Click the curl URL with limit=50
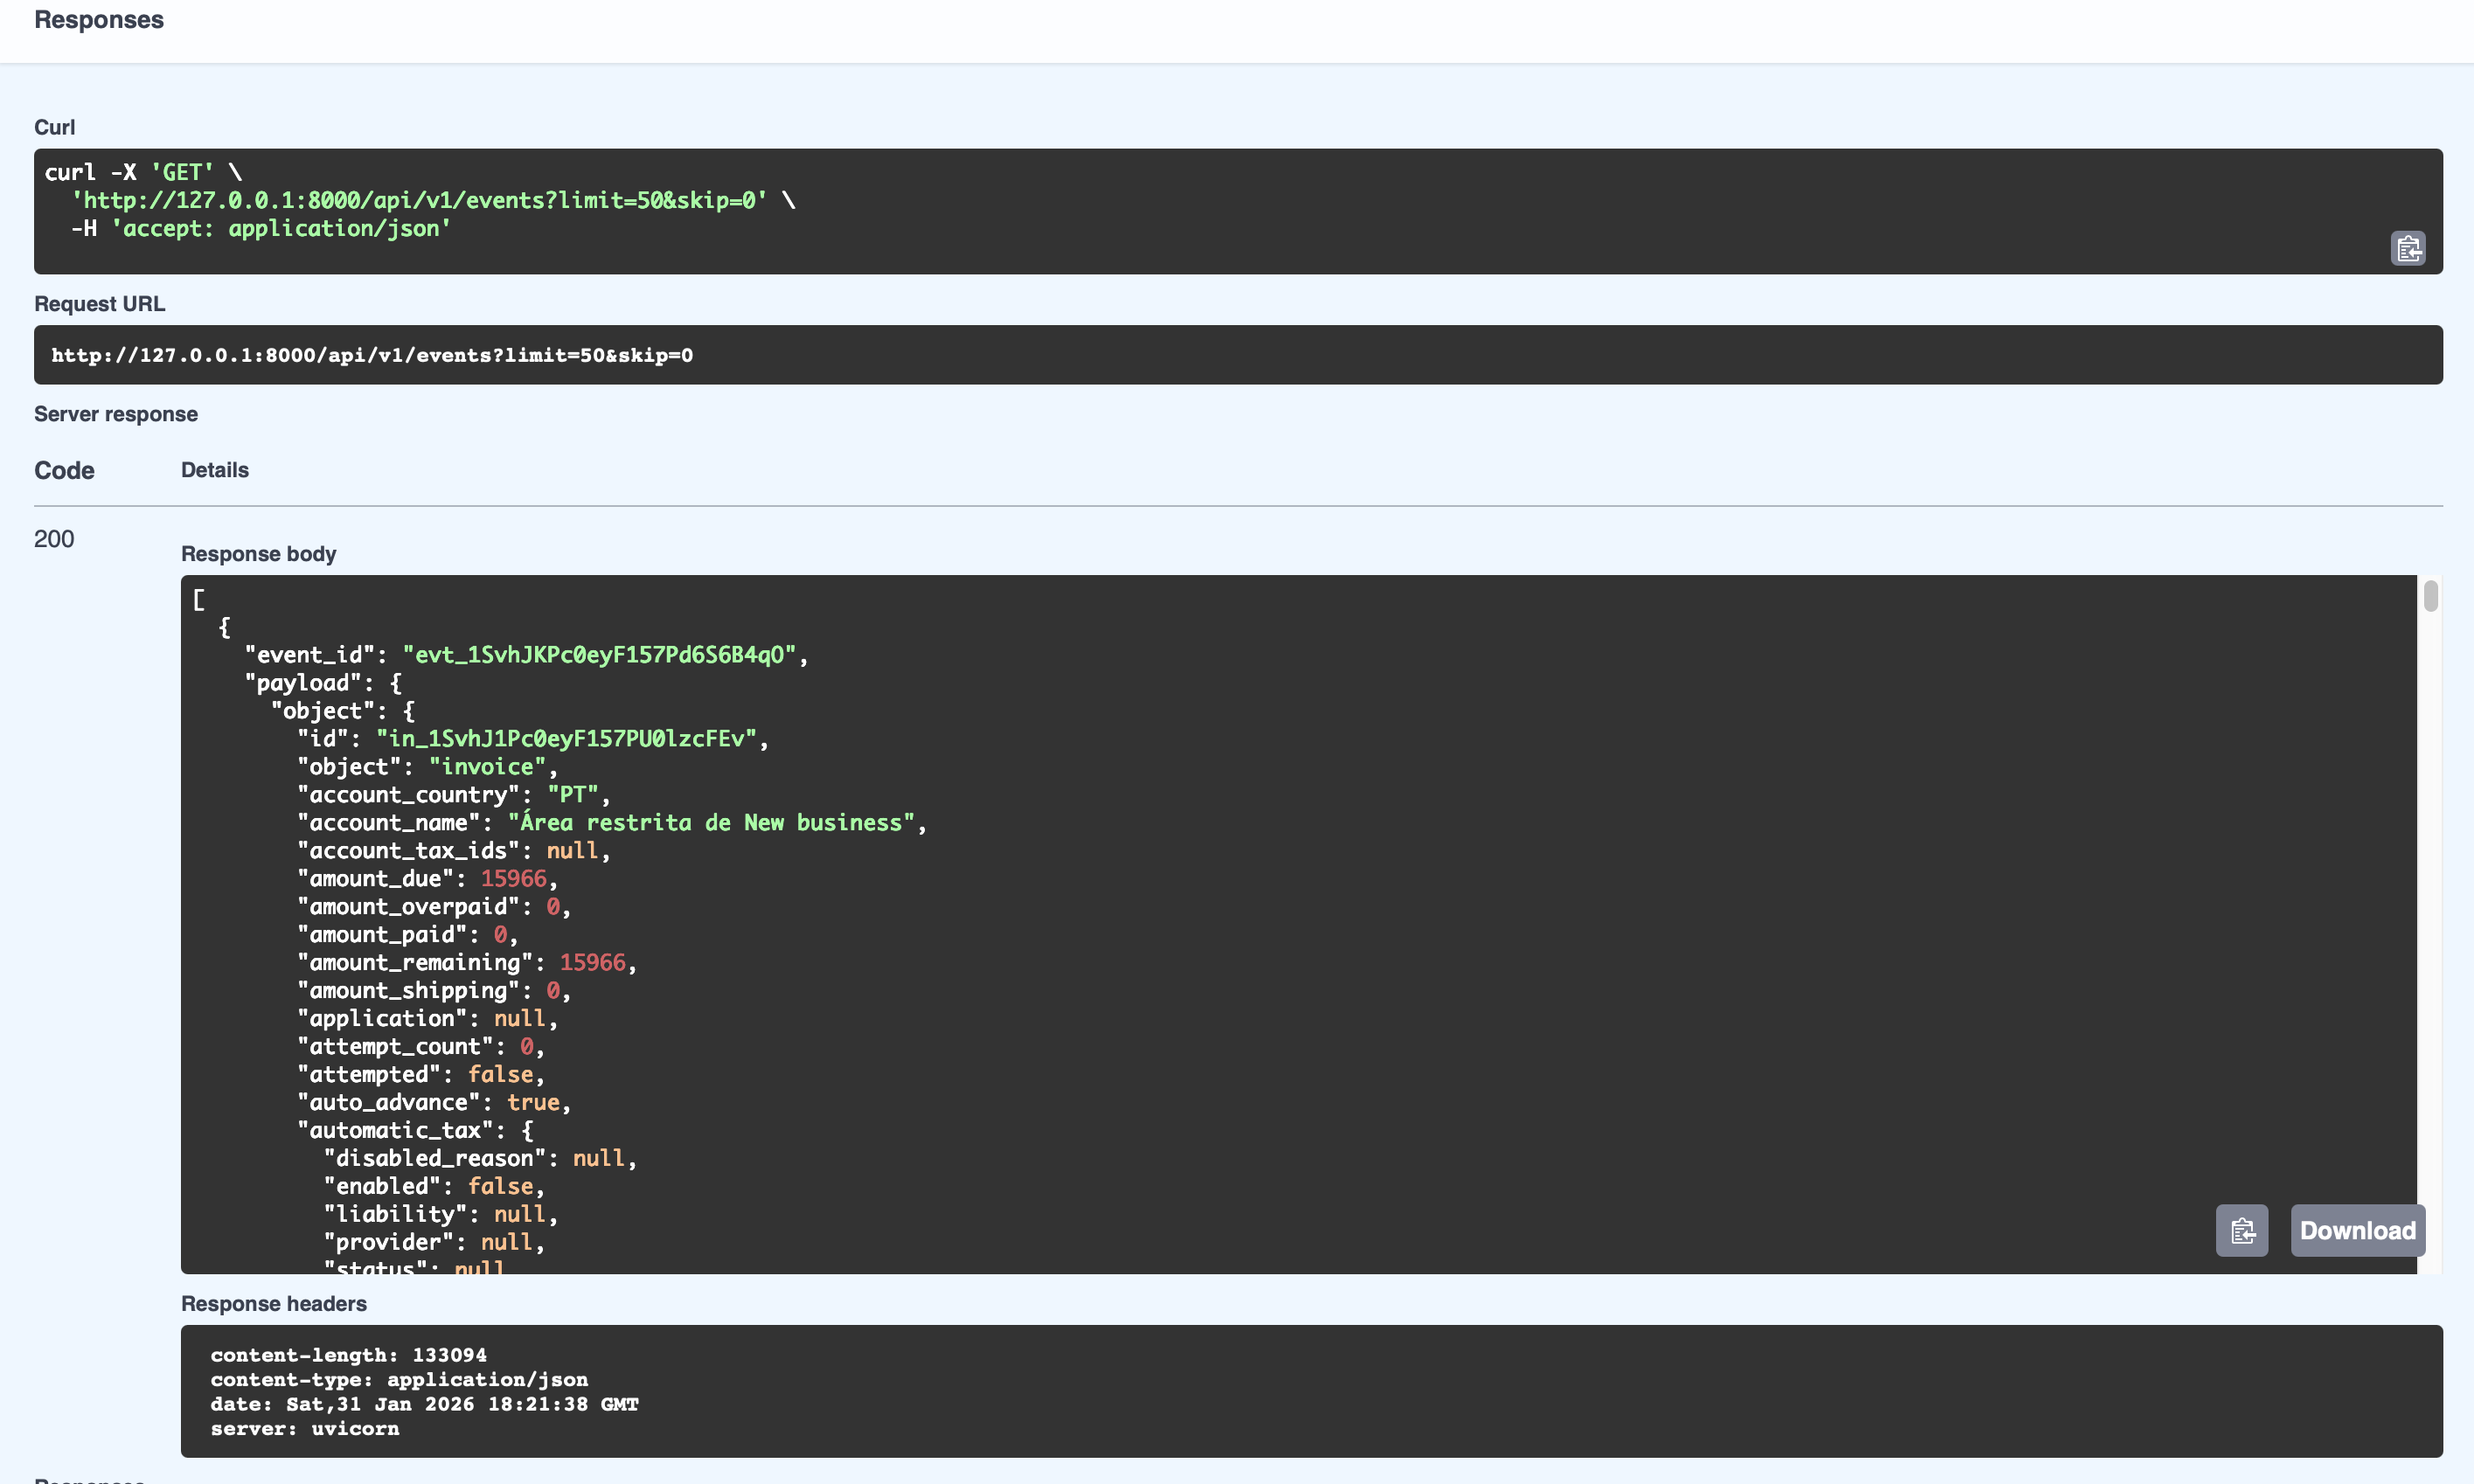Screen dimensions: 2474x1484 pyautogui.click(x=418, y=200)
